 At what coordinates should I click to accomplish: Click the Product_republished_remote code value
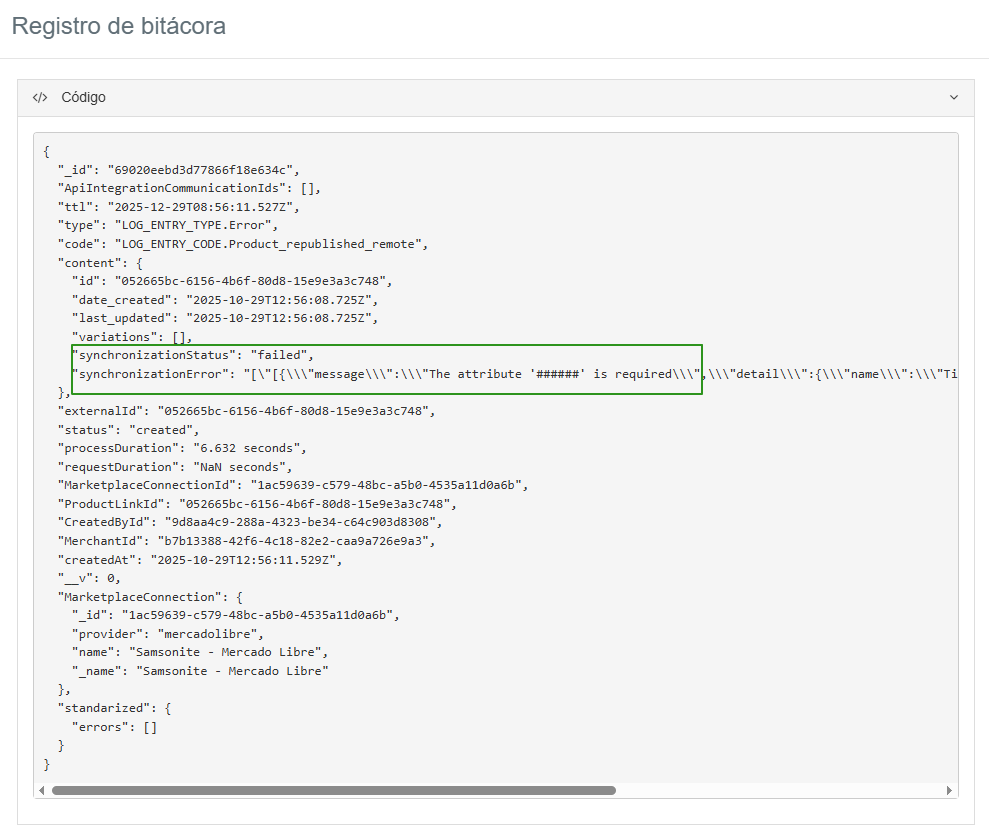(272, 243)
